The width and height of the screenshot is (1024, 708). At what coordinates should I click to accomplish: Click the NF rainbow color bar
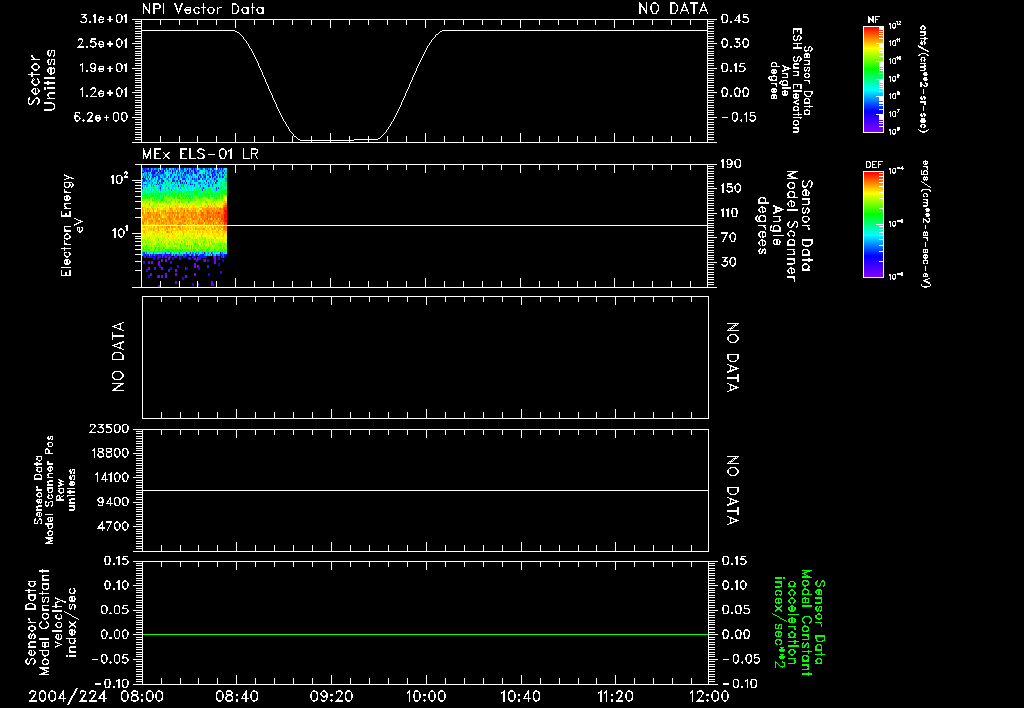click(x=873, y=78)
